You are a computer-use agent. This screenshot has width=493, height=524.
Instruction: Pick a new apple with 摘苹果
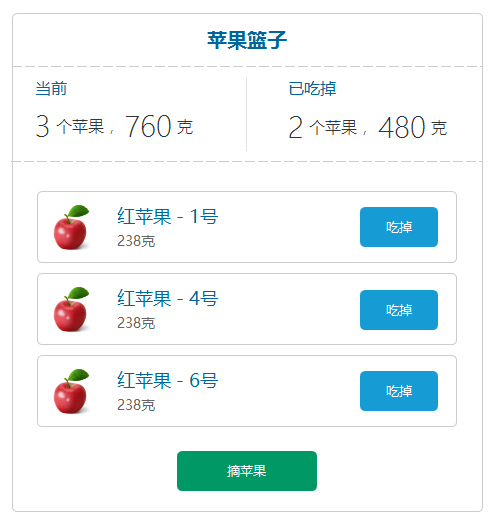point(247,471)
